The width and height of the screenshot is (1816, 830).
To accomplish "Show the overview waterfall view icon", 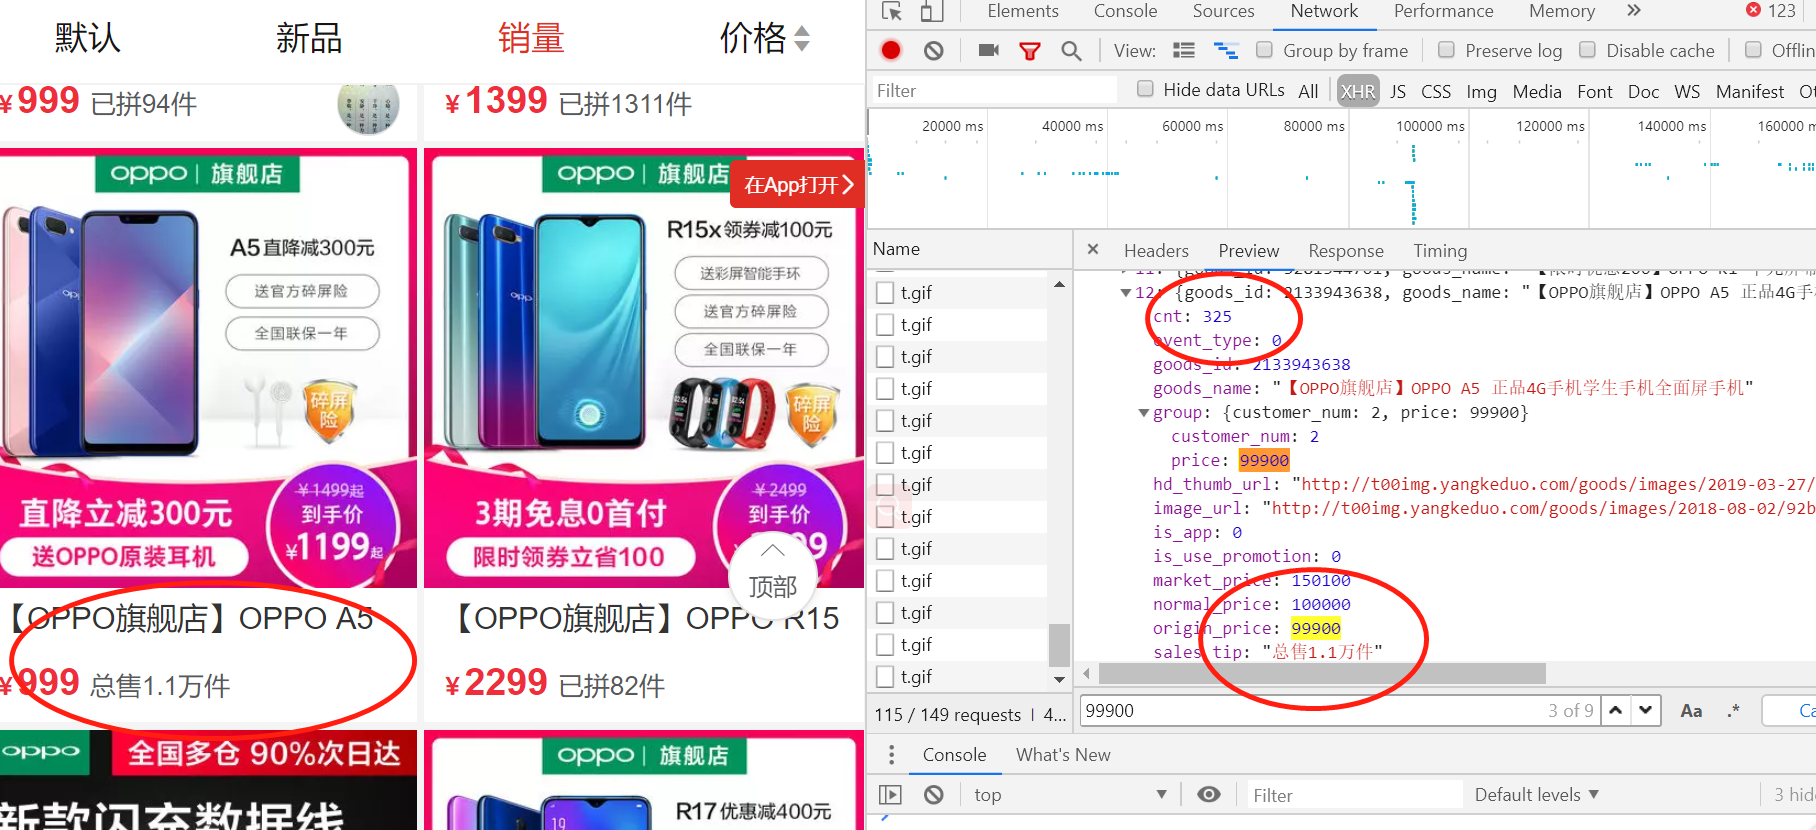I will coord(1226,50).
